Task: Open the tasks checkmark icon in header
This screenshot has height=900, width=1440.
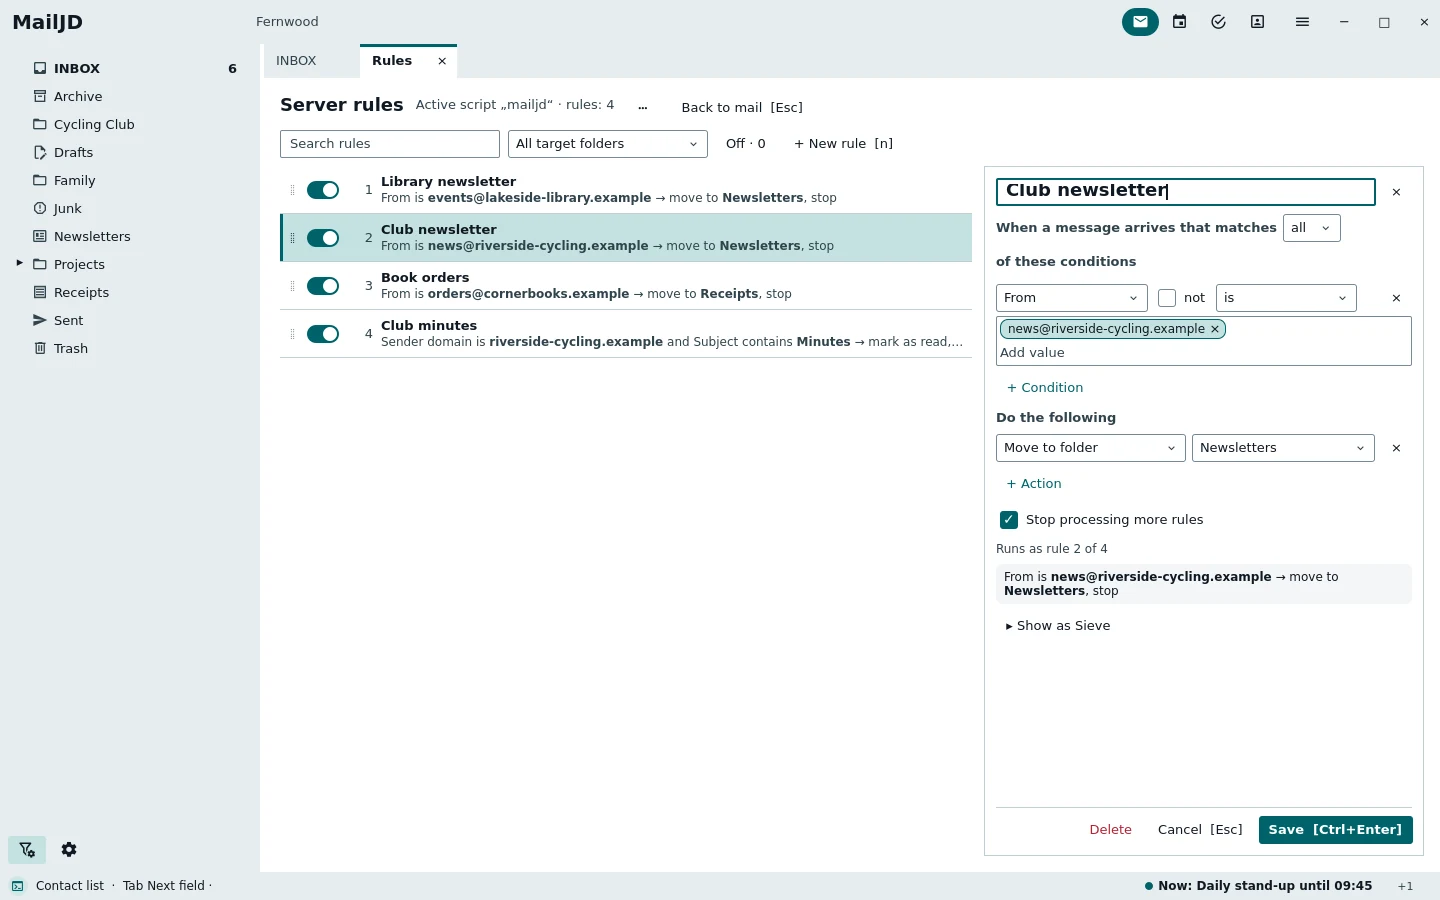Action: 1218,22
